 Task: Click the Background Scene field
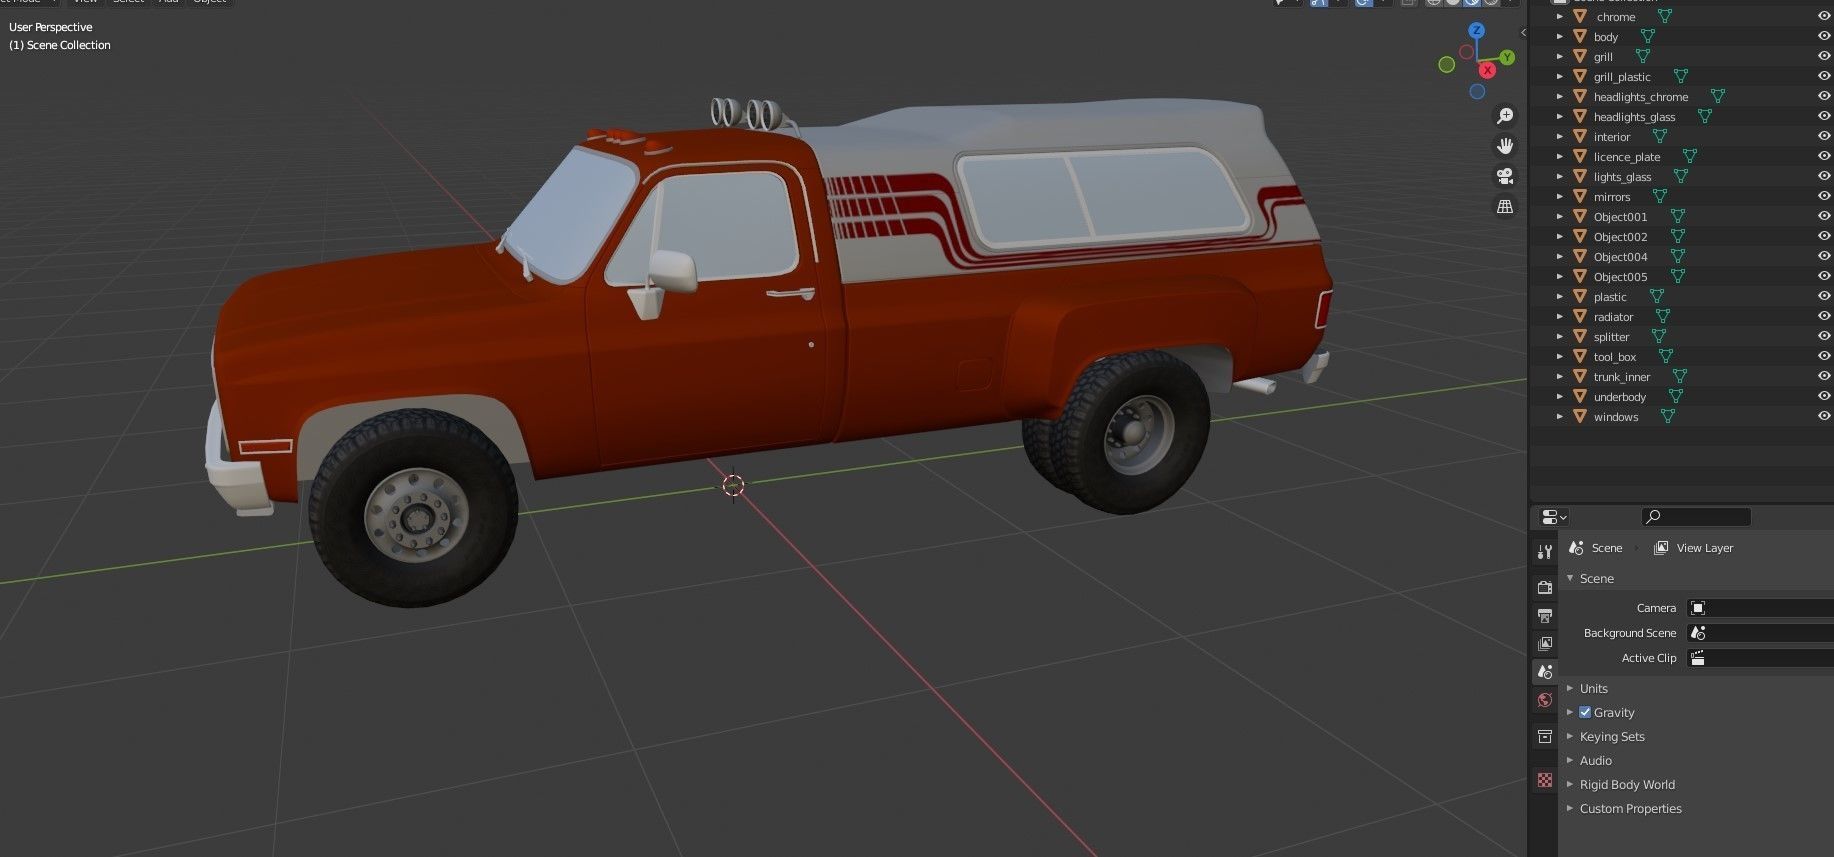point(1760,633)
